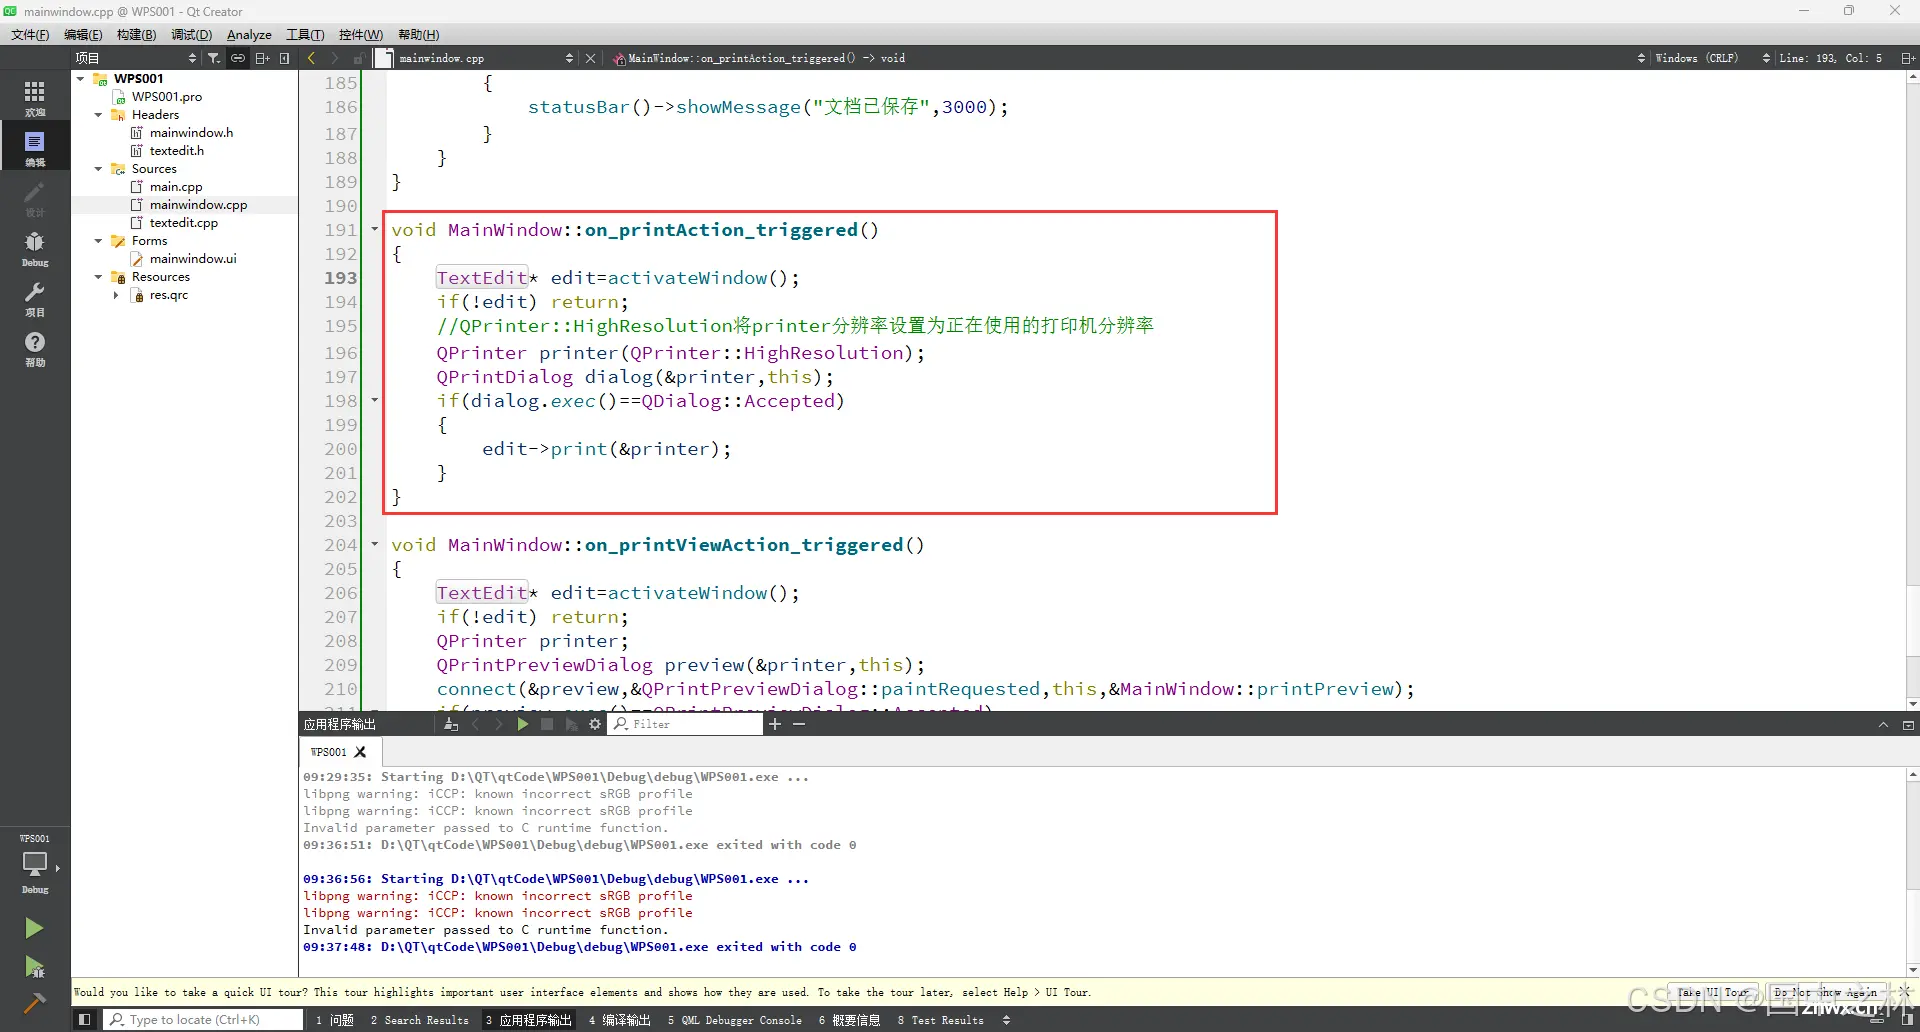Build the project with hammer icon
The image size is (1920, 1032).
34,1002
